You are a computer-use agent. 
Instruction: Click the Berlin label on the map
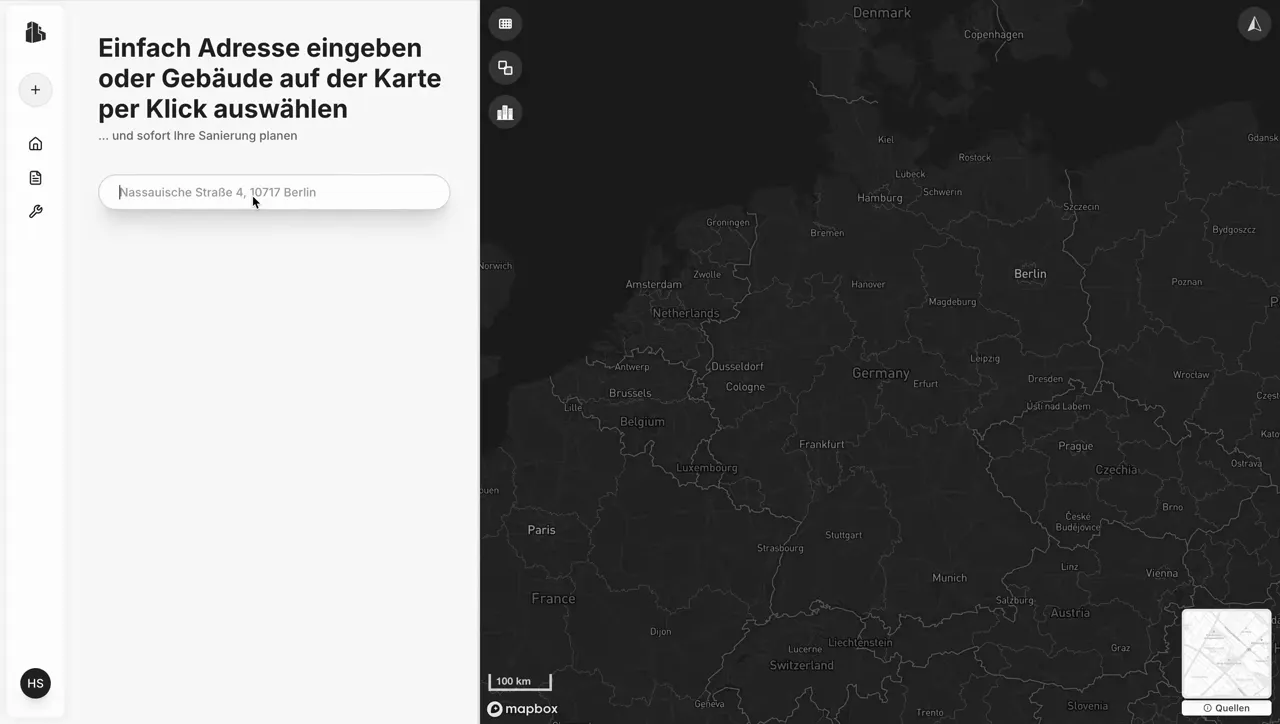point(1030,274)
